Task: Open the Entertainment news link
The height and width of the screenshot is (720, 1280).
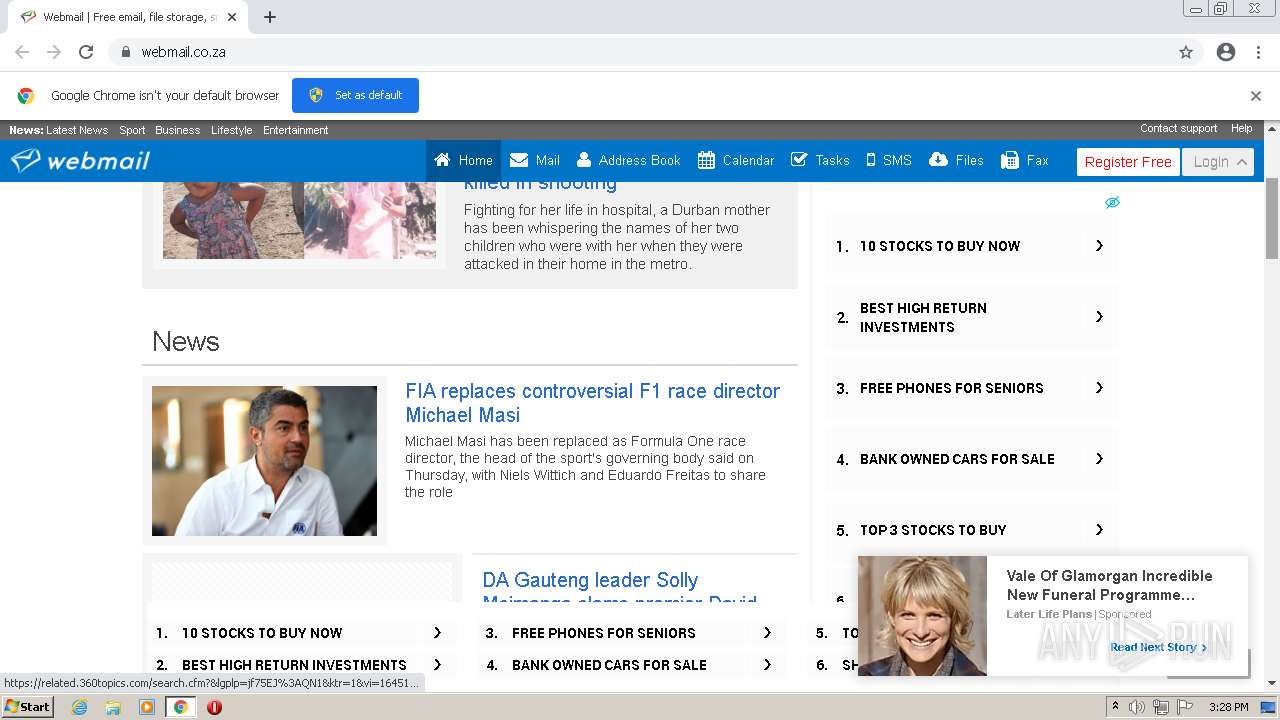Action: click(x=295, y=130)
